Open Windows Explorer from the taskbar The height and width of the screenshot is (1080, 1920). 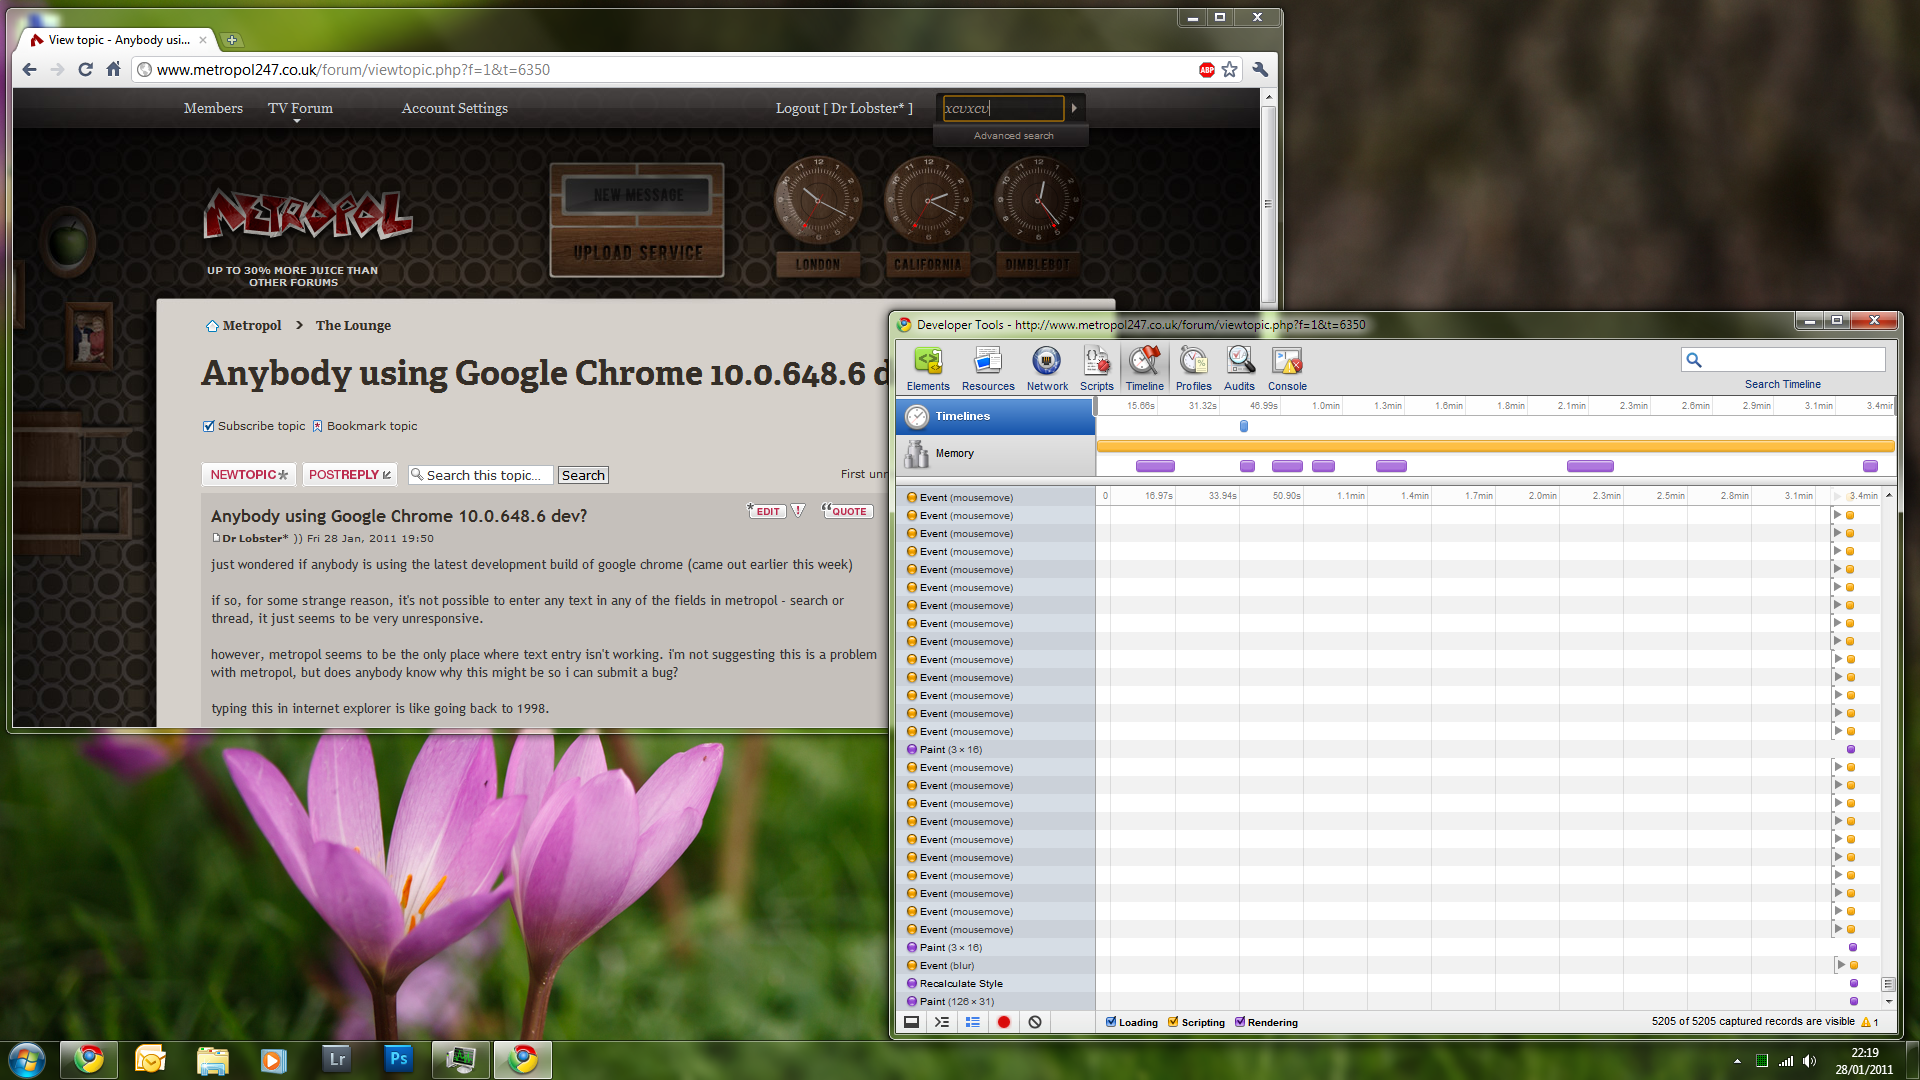point(212,1059)
